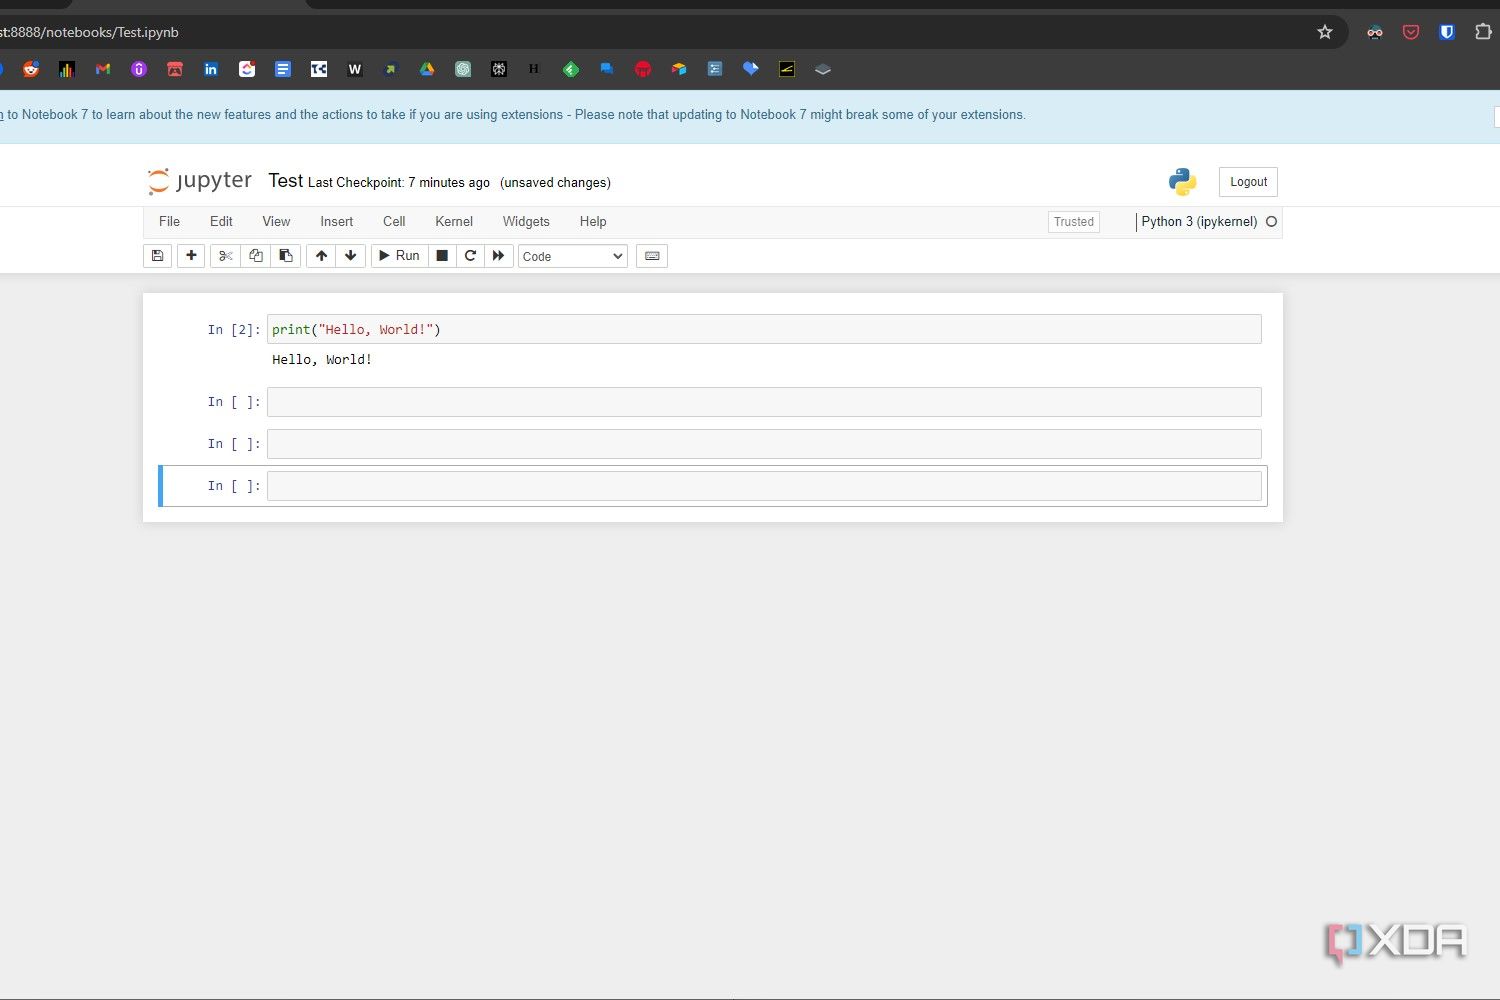Viewport: 1500px width, 1000px height.
Task: Move selected cell down arrow
Action: click(x=350, y=256)
